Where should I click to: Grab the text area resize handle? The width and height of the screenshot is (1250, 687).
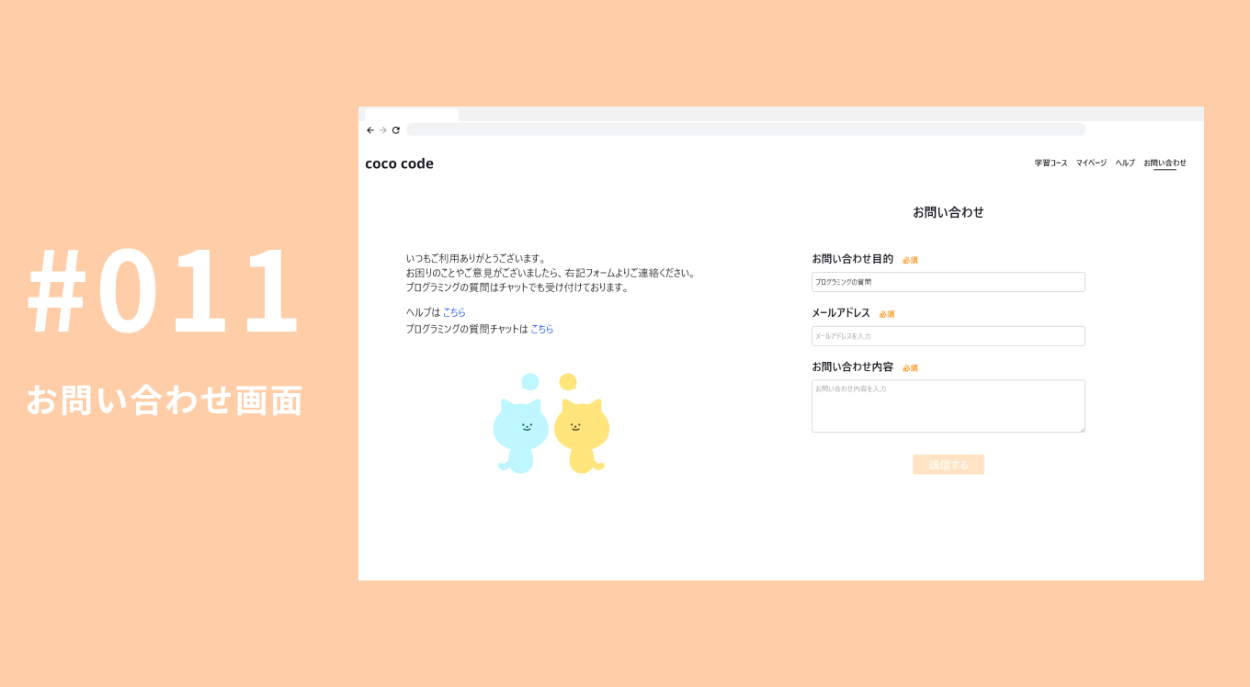tap(1081, 429)
